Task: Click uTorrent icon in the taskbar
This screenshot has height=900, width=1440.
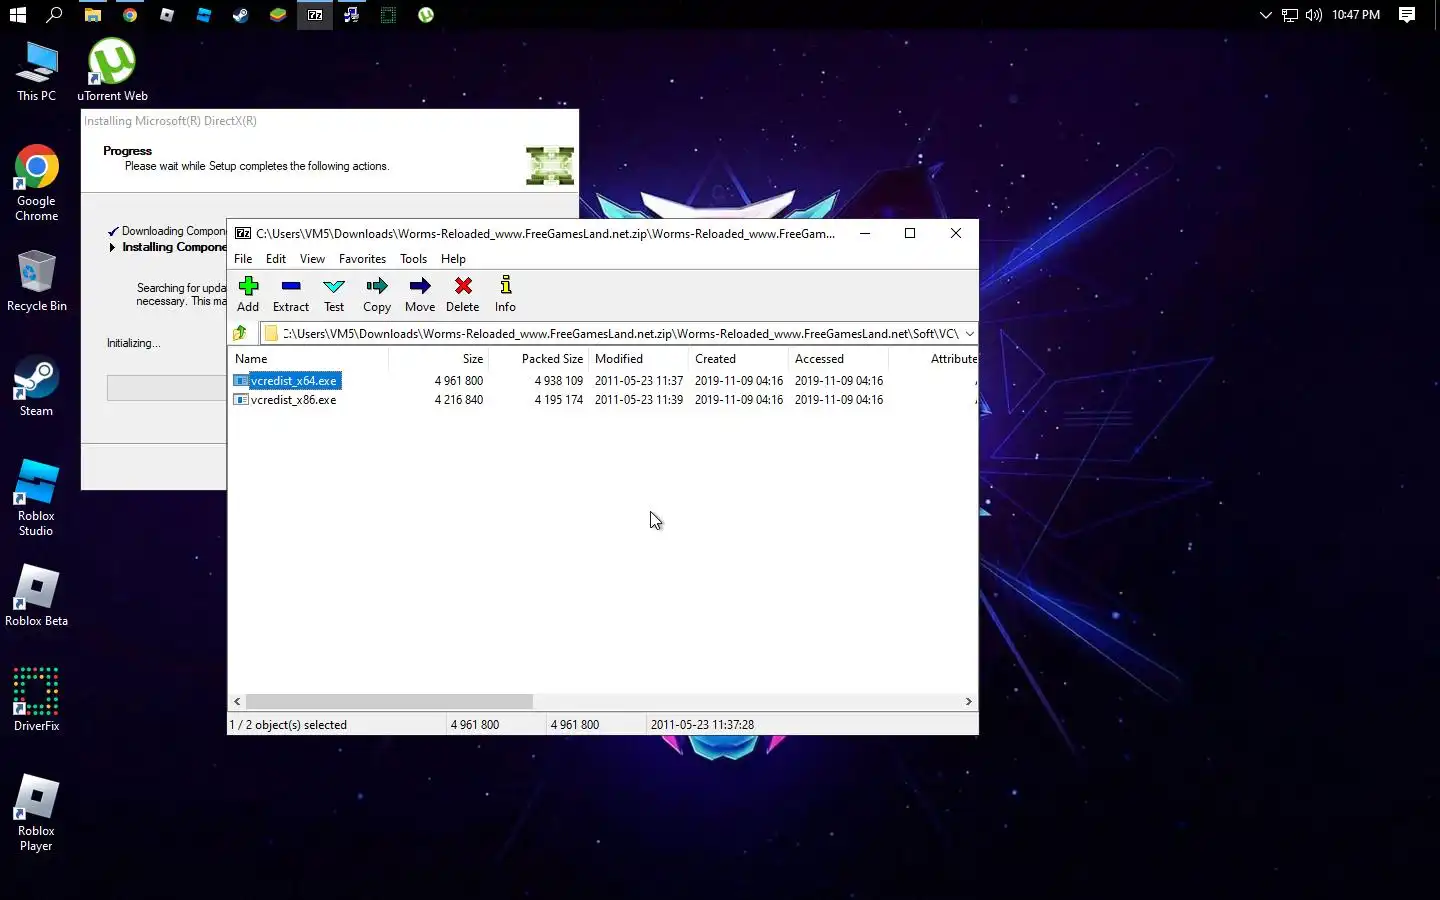Action: [x=426, y=15]
